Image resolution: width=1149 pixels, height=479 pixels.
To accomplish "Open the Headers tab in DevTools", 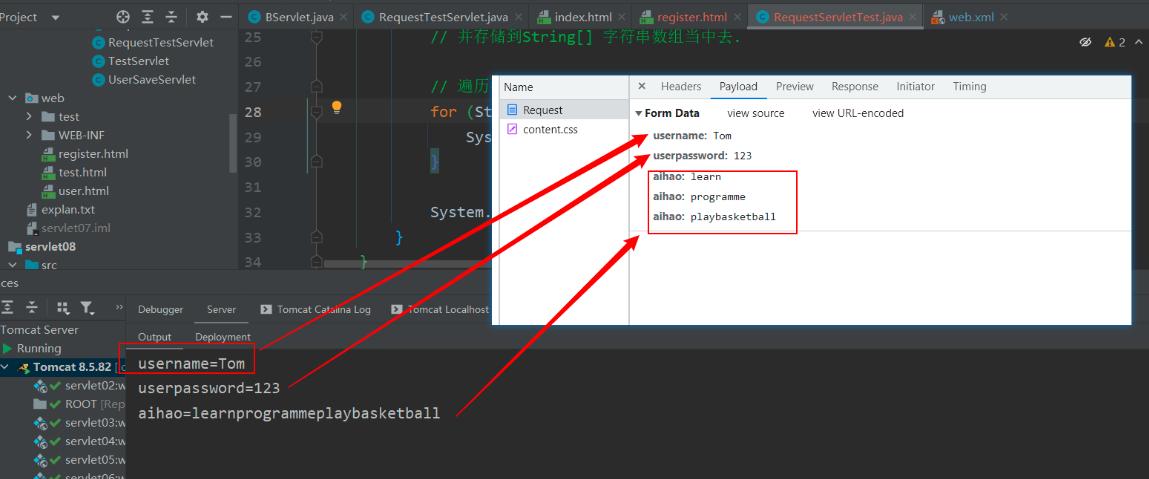I will (681, 86).
